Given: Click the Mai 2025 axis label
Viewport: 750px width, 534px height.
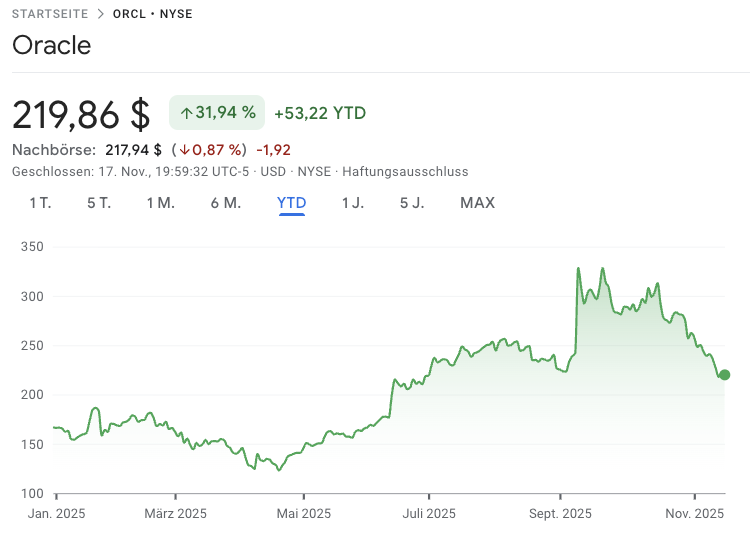Looking at the screenshot, I should click(304, 514).
